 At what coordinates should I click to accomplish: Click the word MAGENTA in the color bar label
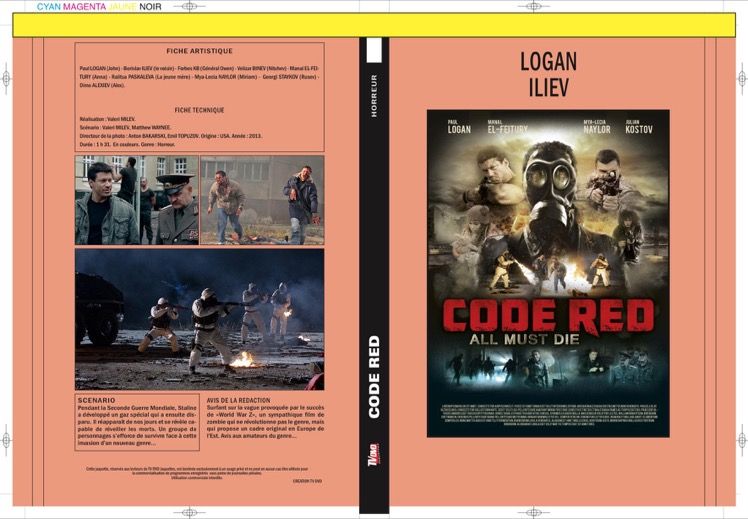click(84, 7)
